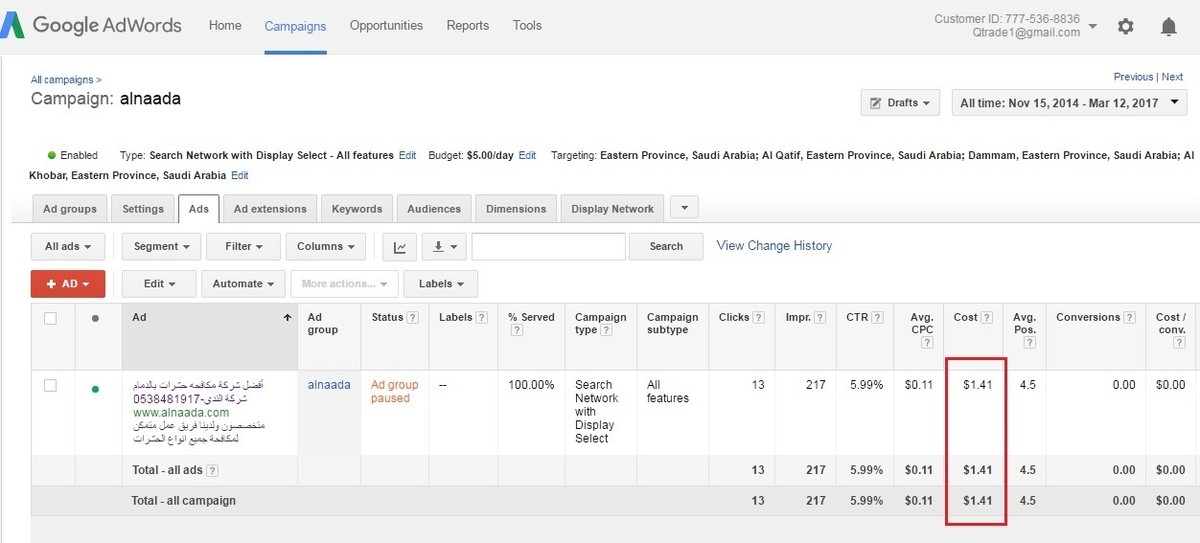Click help icon beside the CTR header
1200x543 pixels.
pyautogui.click(x=877, y=318)
